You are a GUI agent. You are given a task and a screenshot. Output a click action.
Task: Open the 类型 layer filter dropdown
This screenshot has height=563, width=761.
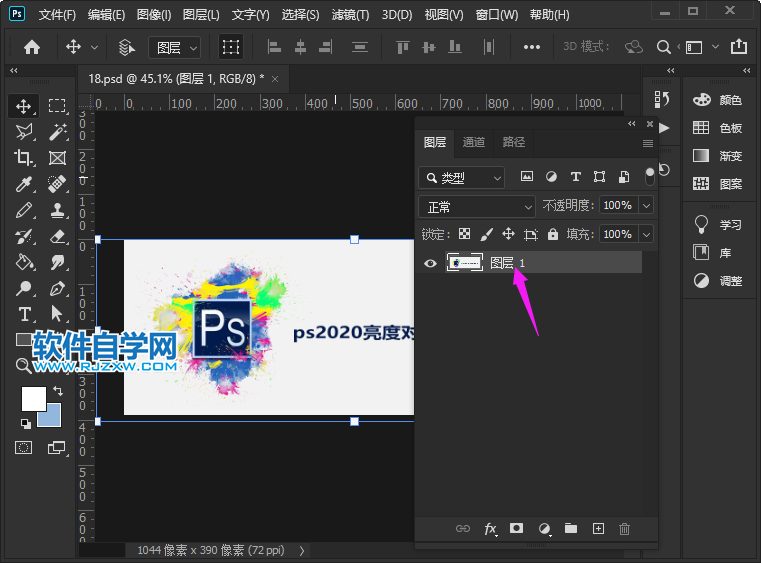click(462, 177)
